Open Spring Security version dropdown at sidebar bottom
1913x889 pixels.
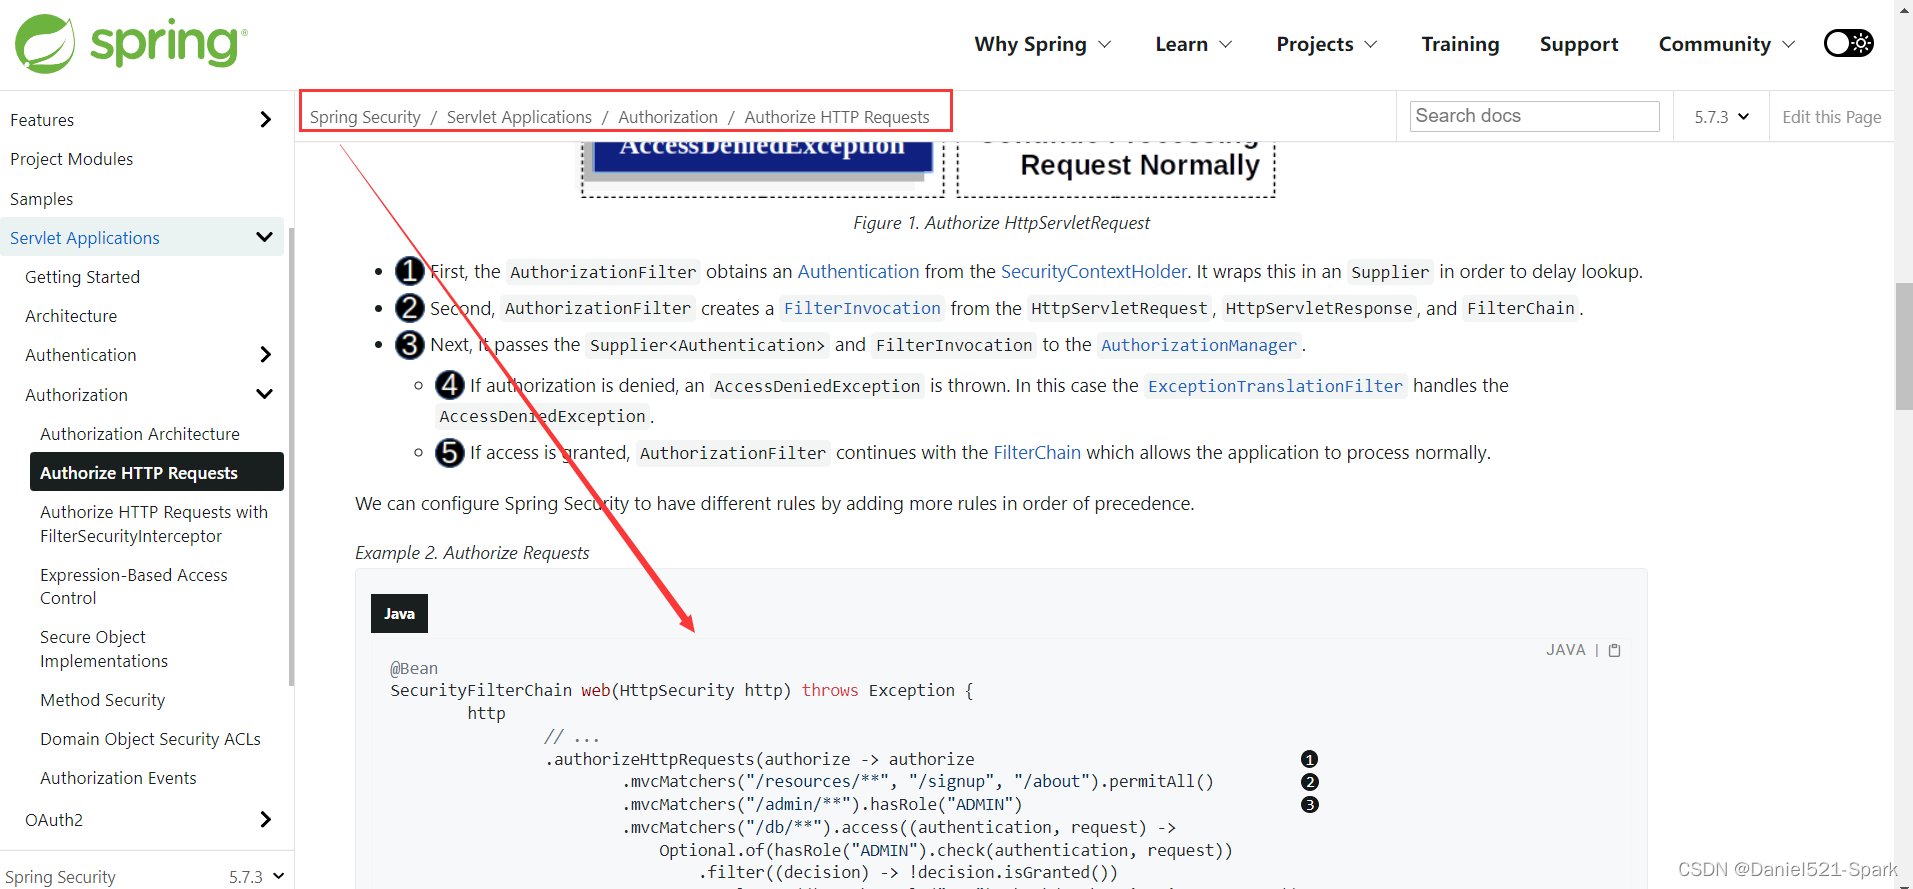257,877
